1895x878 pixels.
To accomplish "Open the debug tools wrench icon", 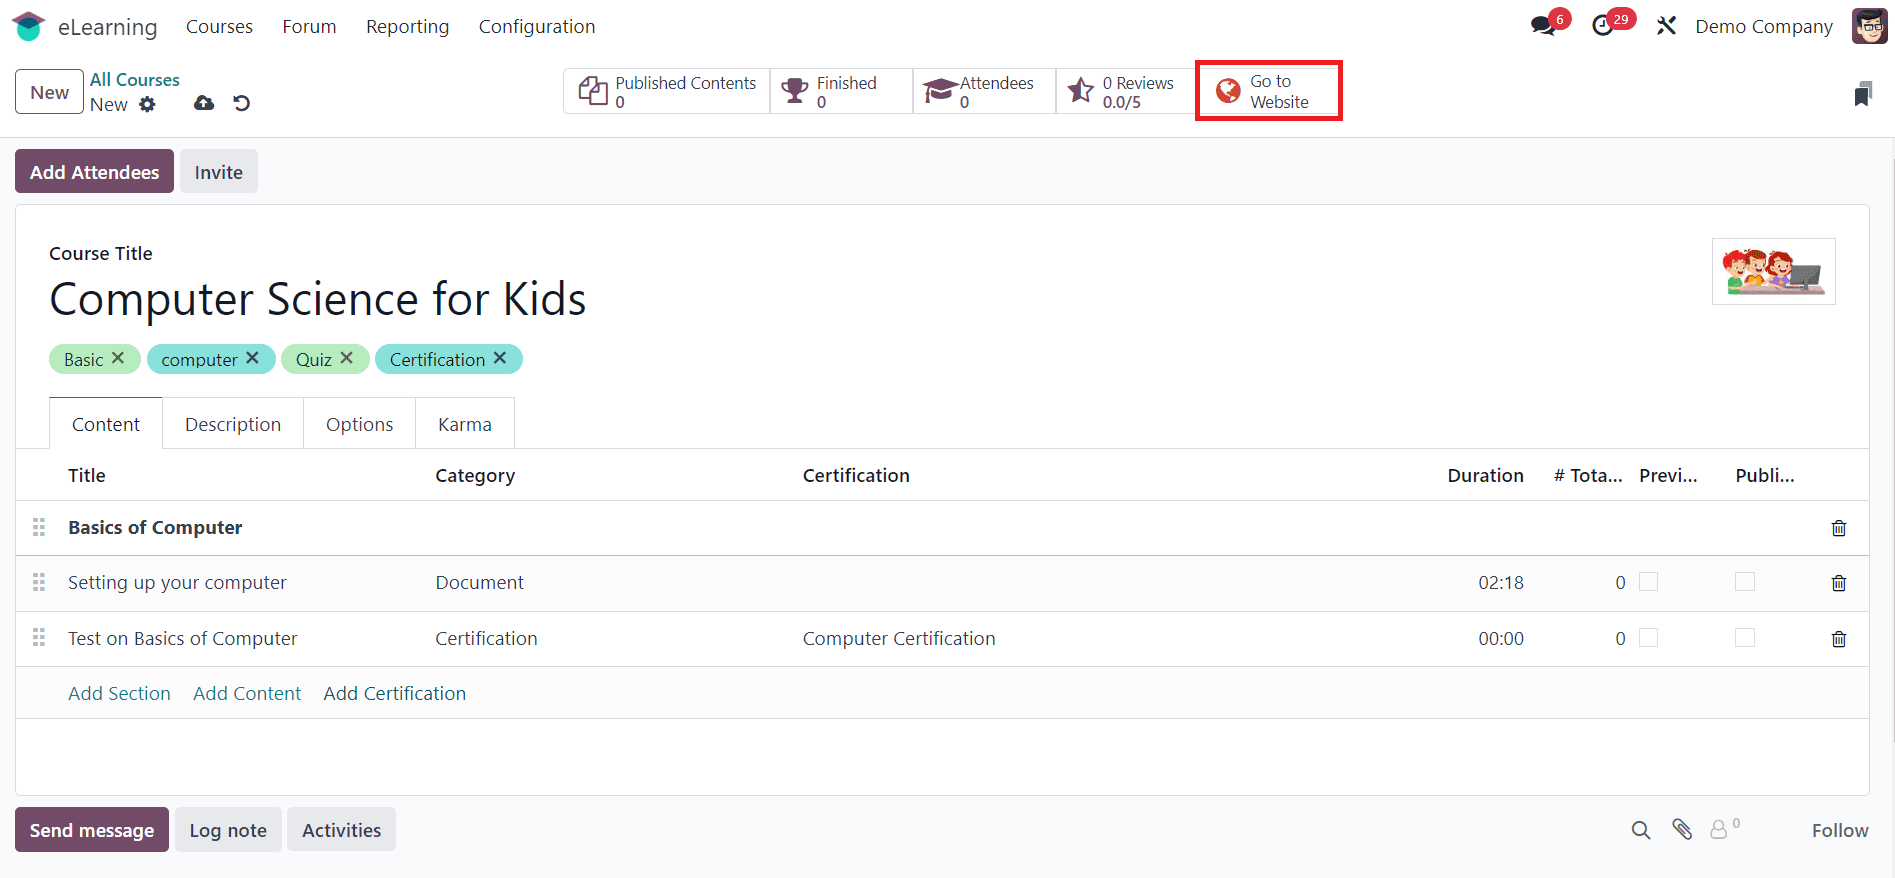I will pyautogui.click(x=1666, y=26).
